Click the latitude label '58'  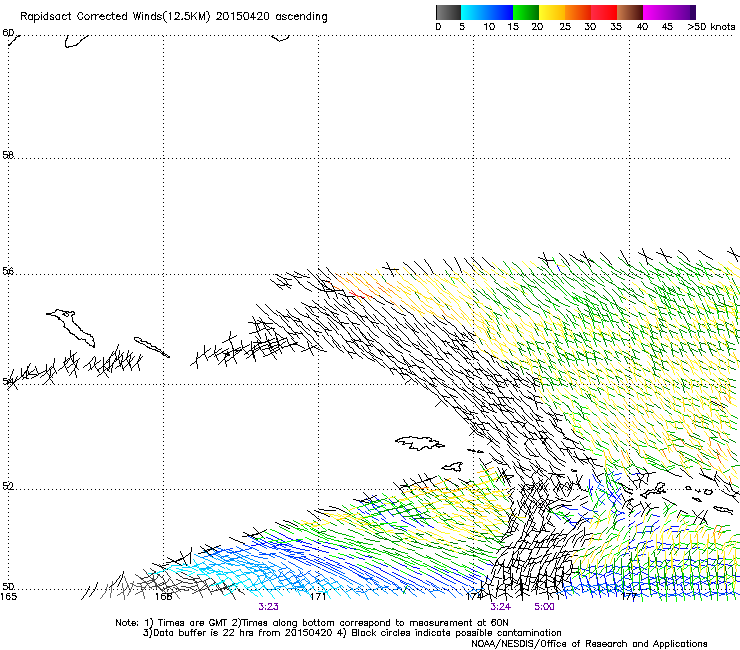point(8,155)
